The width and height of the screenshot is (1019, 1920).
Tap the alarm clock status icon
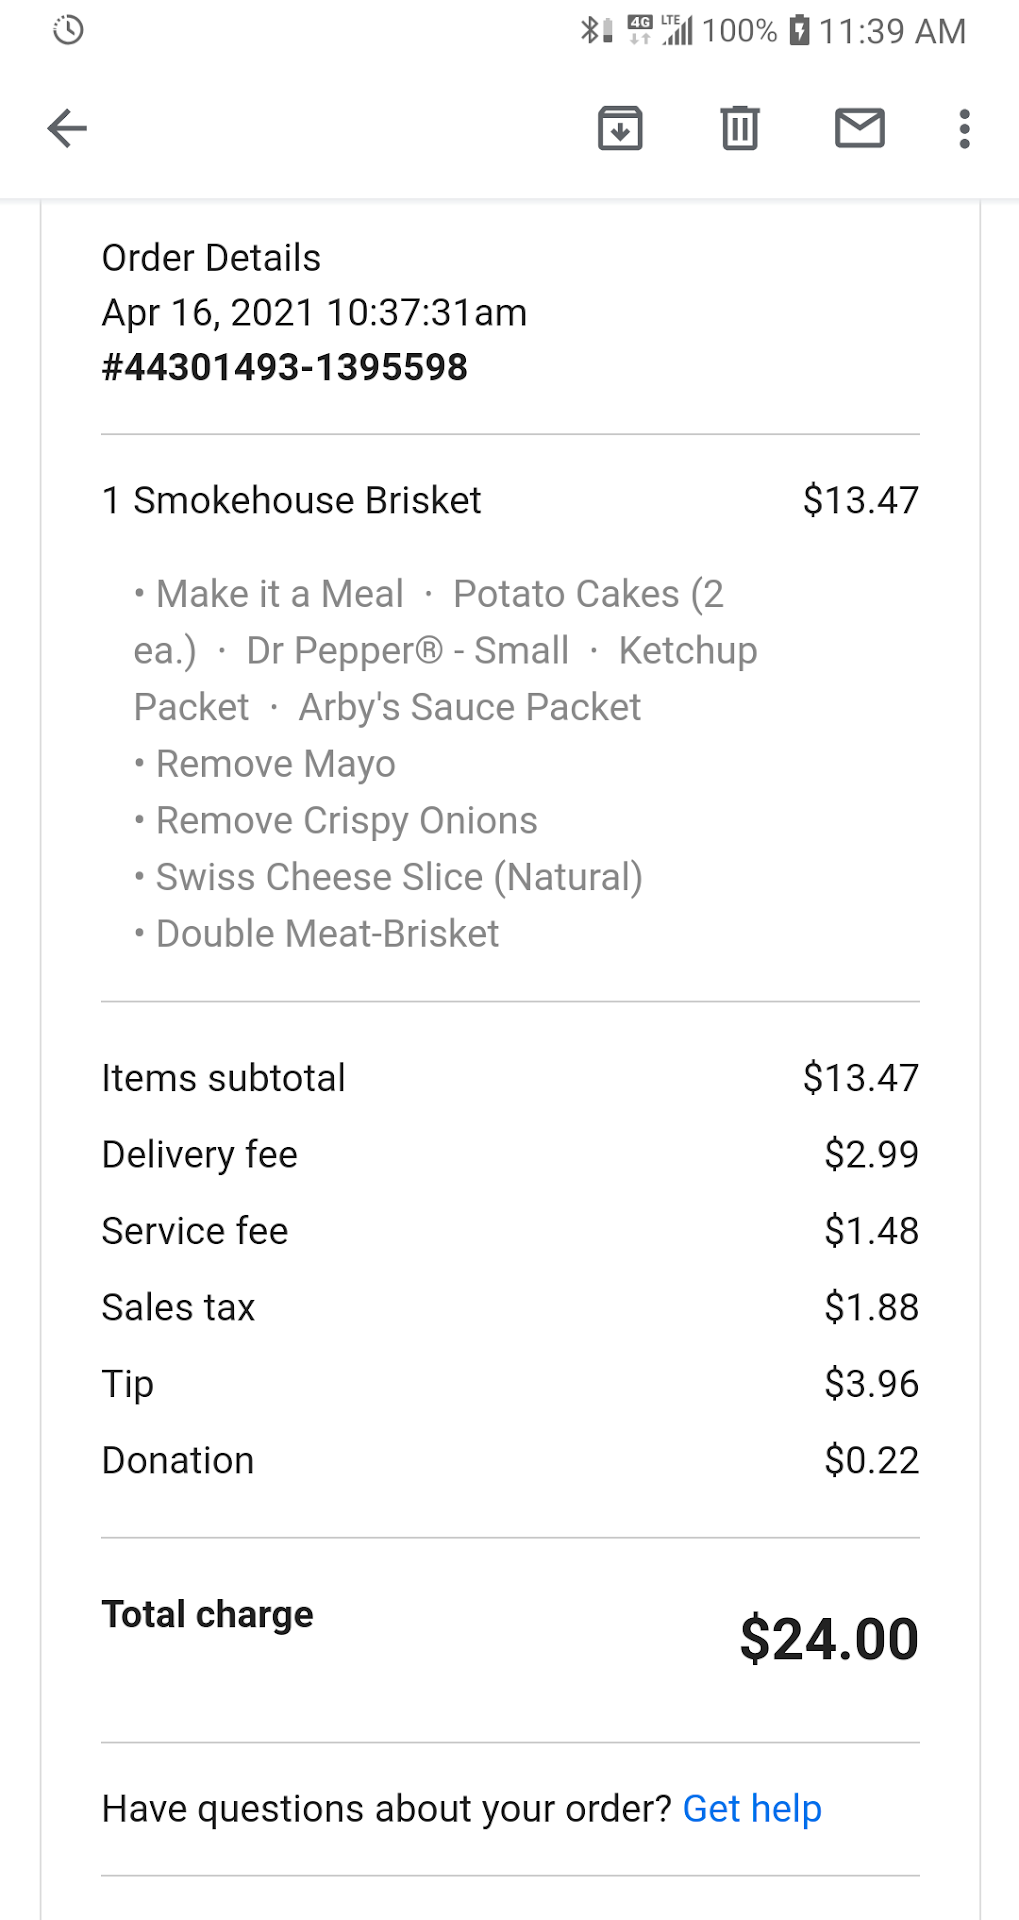click(68, 30)
